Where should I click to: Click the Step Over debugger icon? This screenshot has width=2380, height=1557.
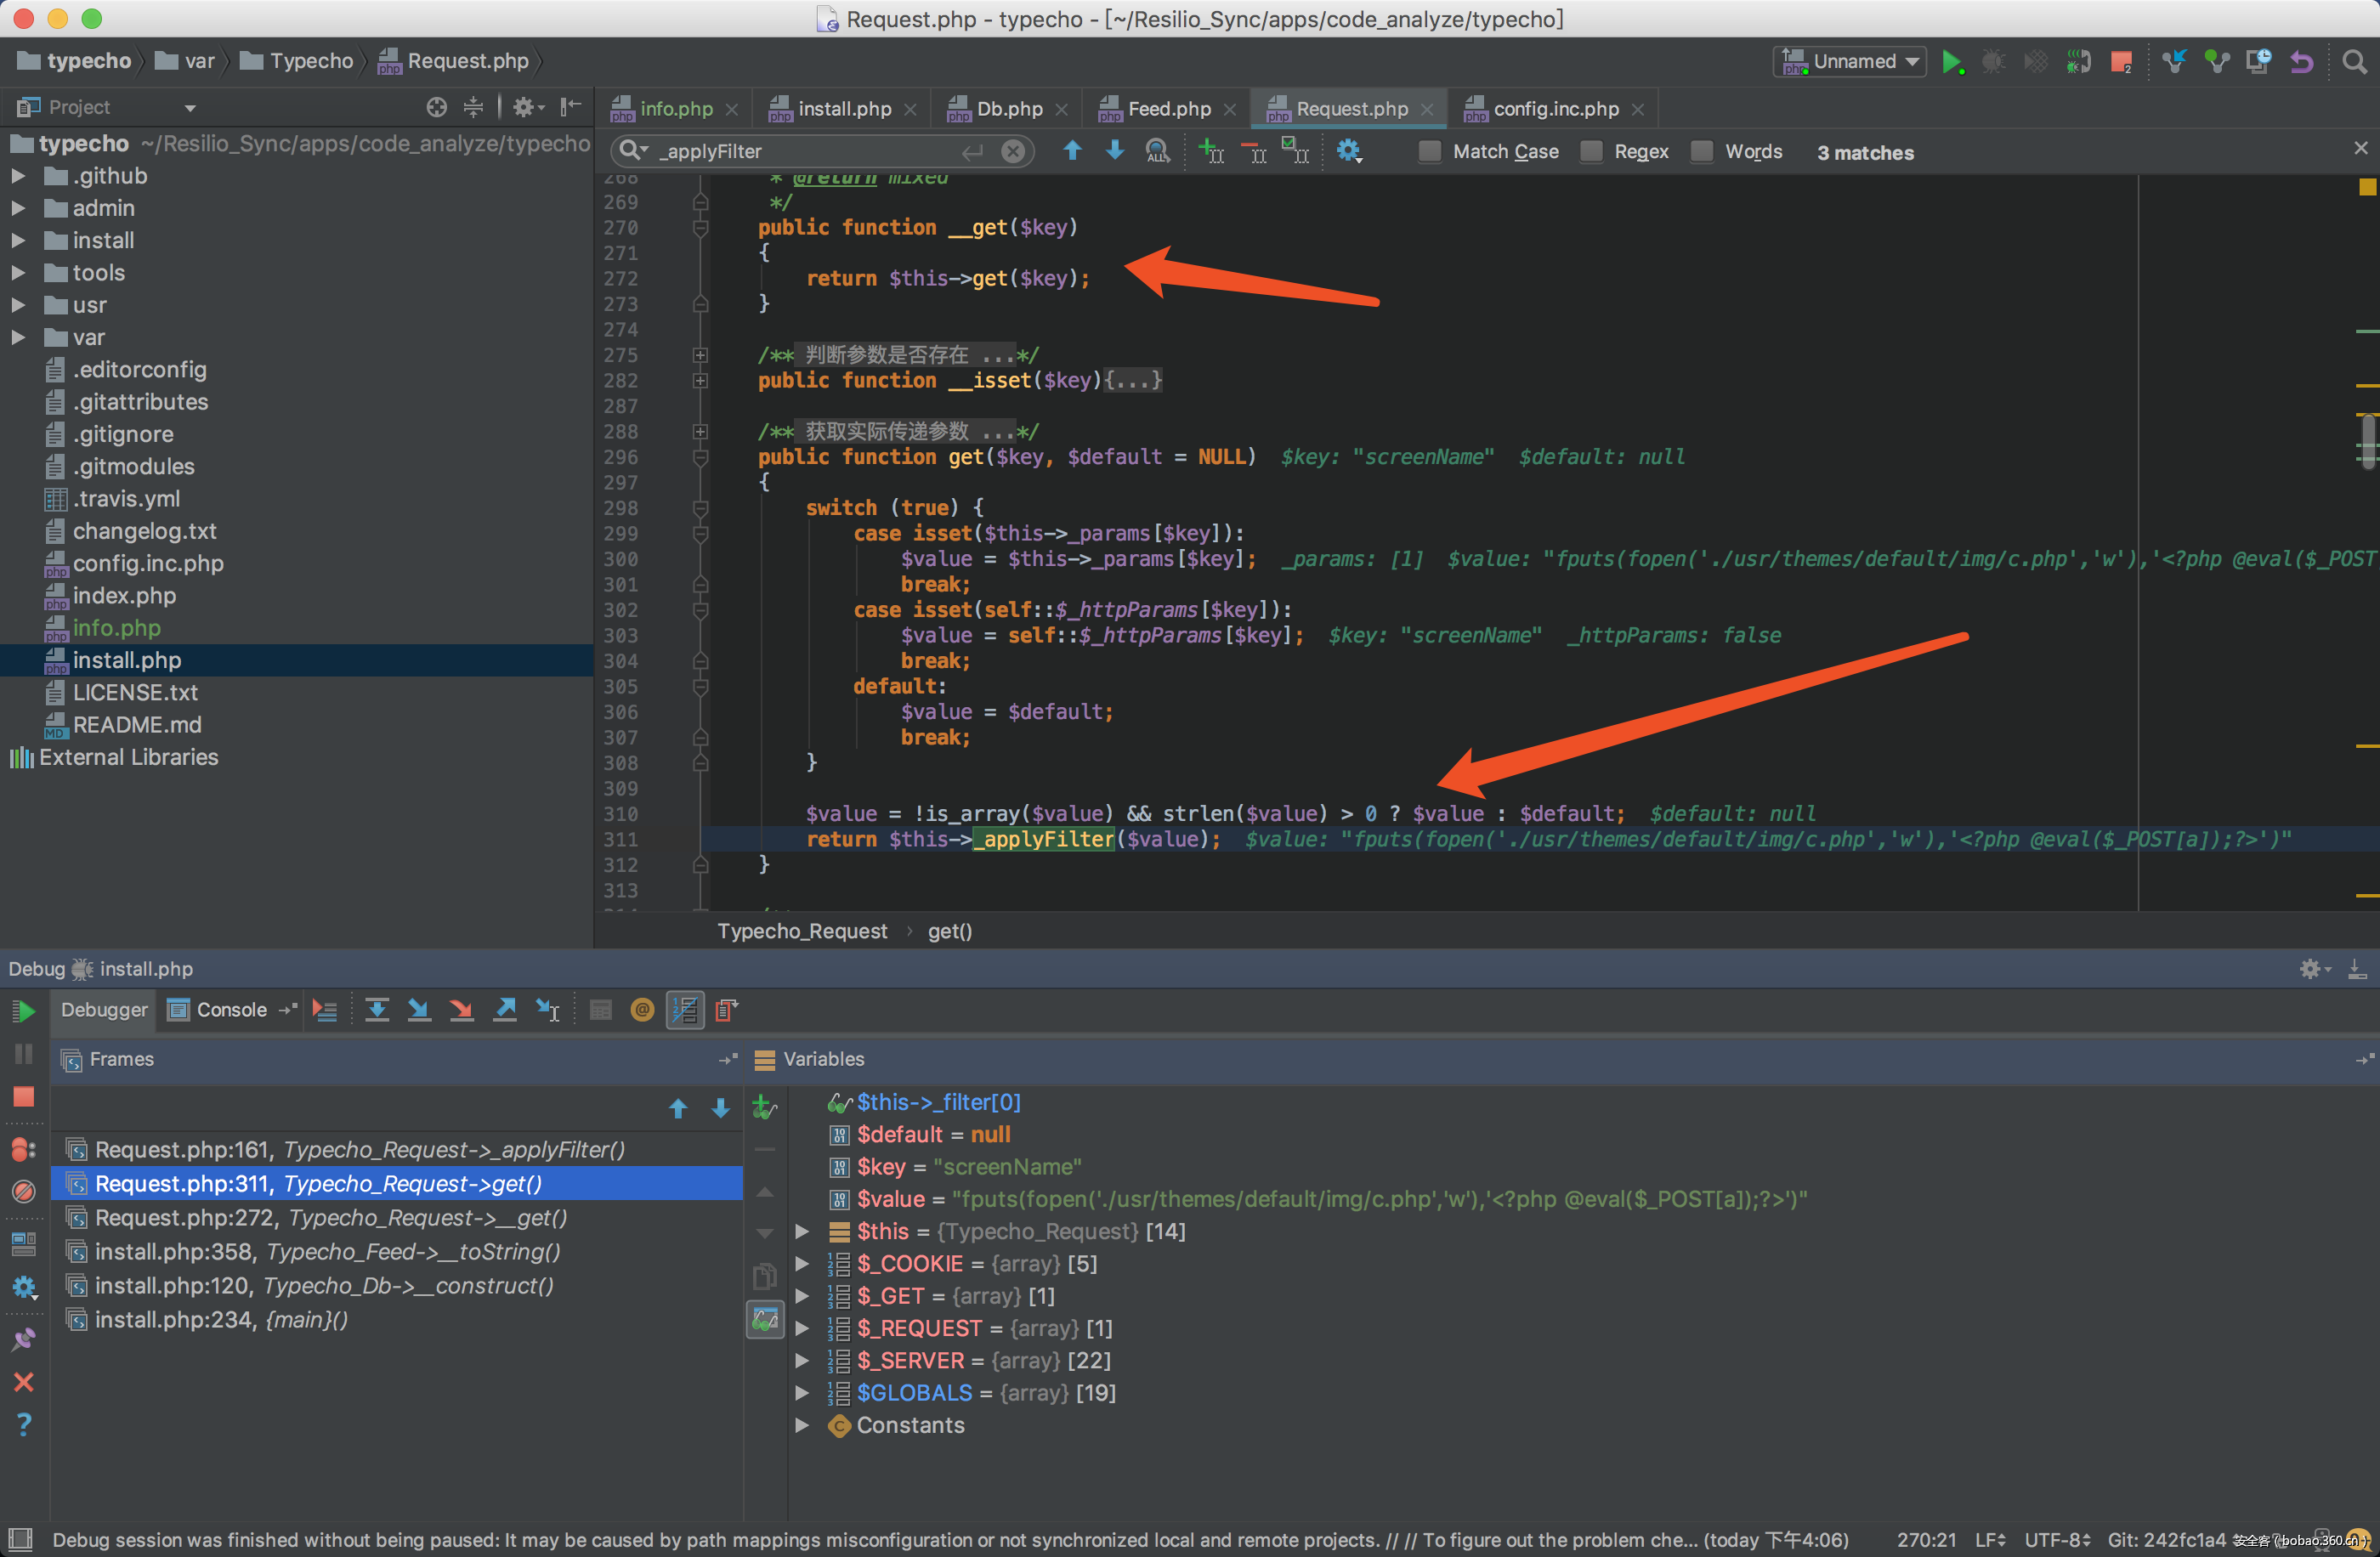click(377, 1010)
